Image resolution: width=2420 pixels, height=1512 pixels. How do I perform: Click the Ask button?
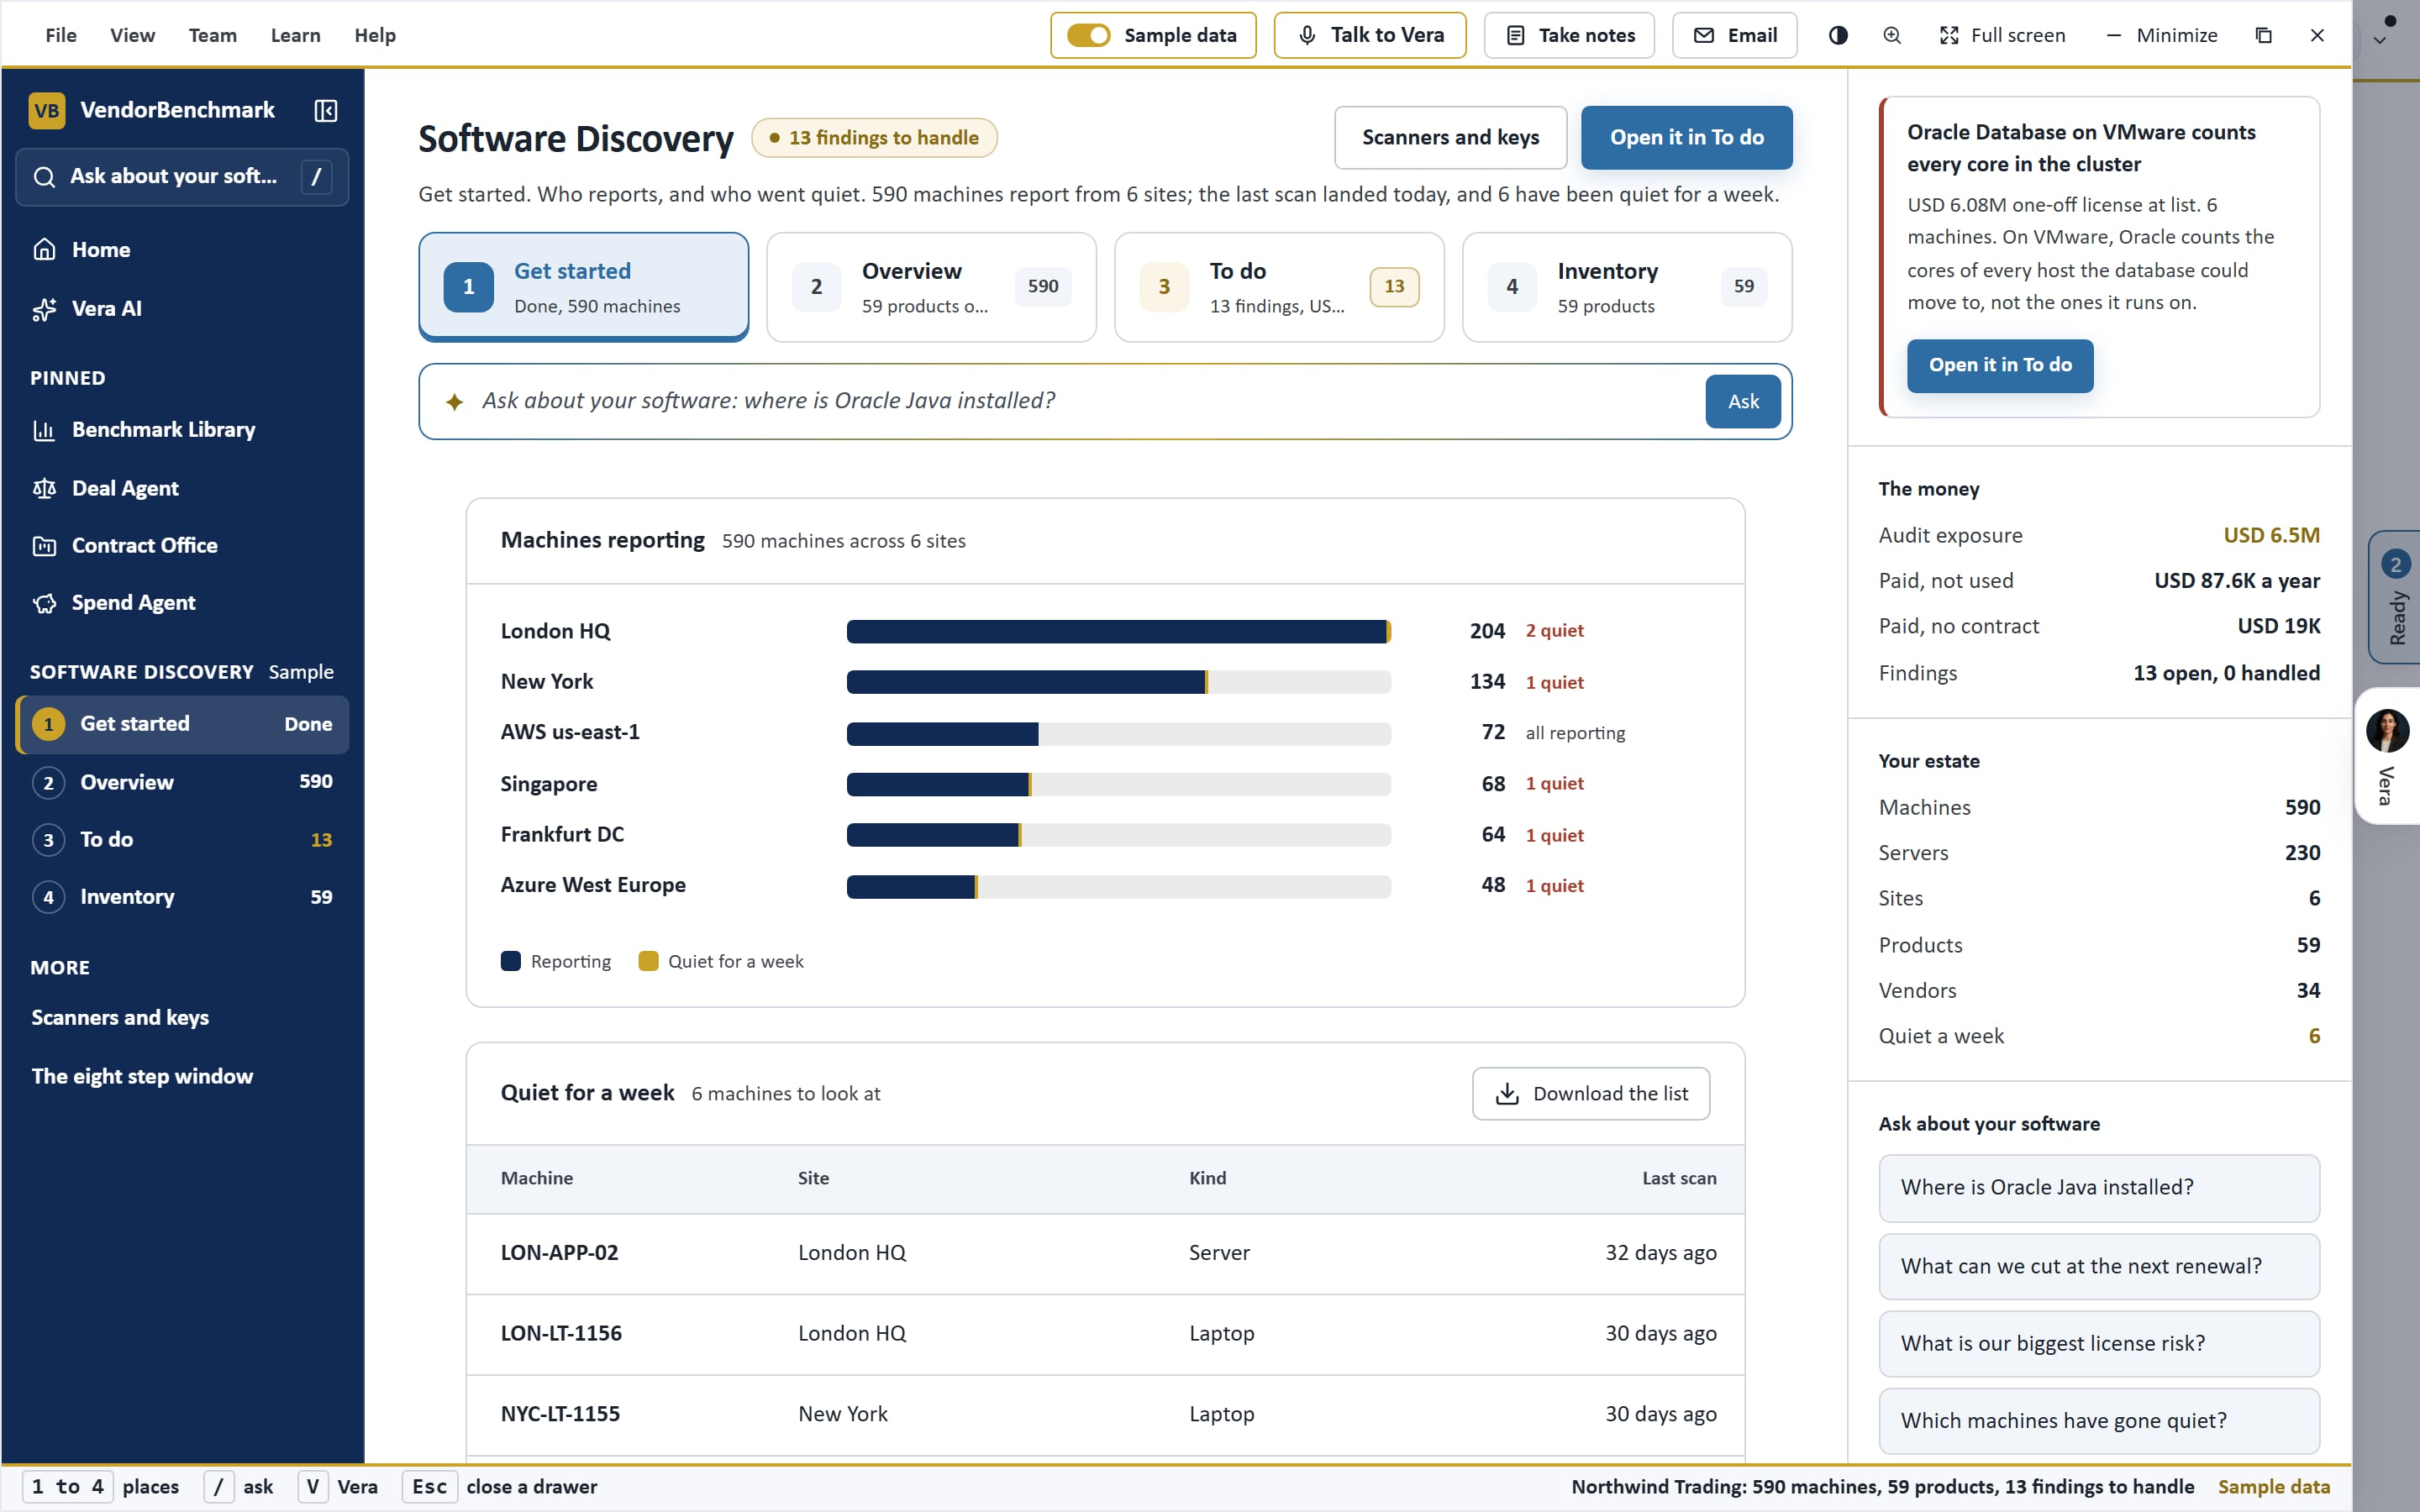tap(1743, 402)
